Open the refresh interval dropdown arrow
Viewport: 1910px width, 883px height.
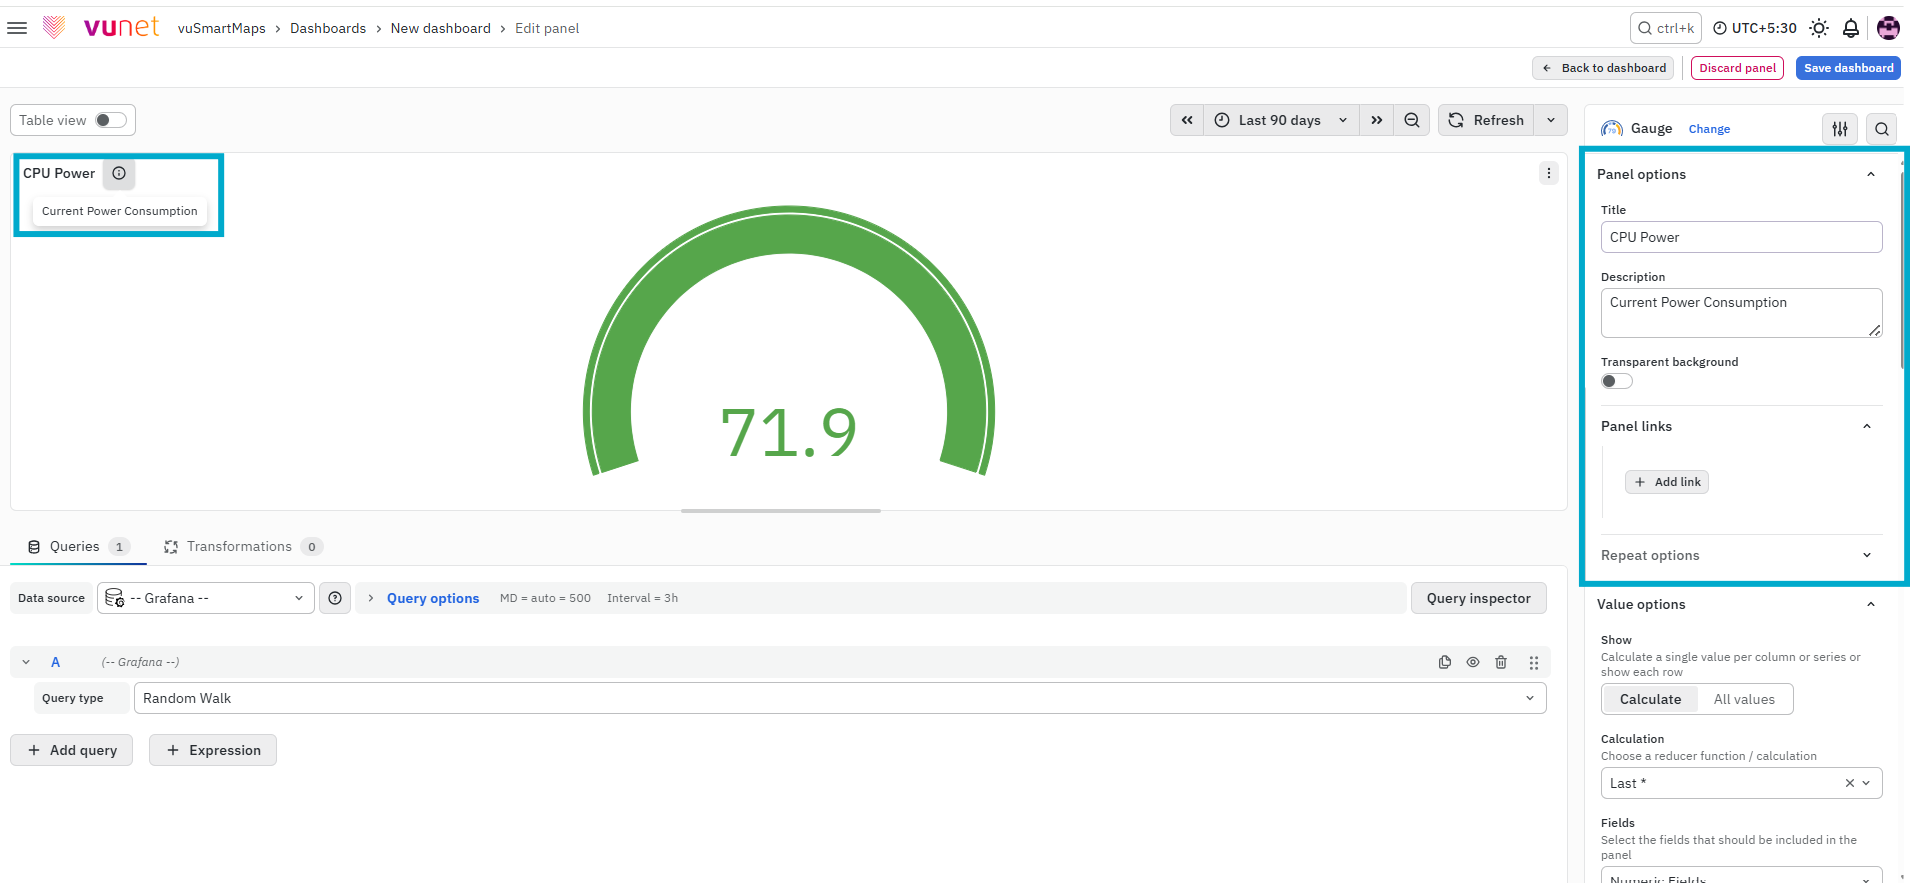coord(1551,120)
